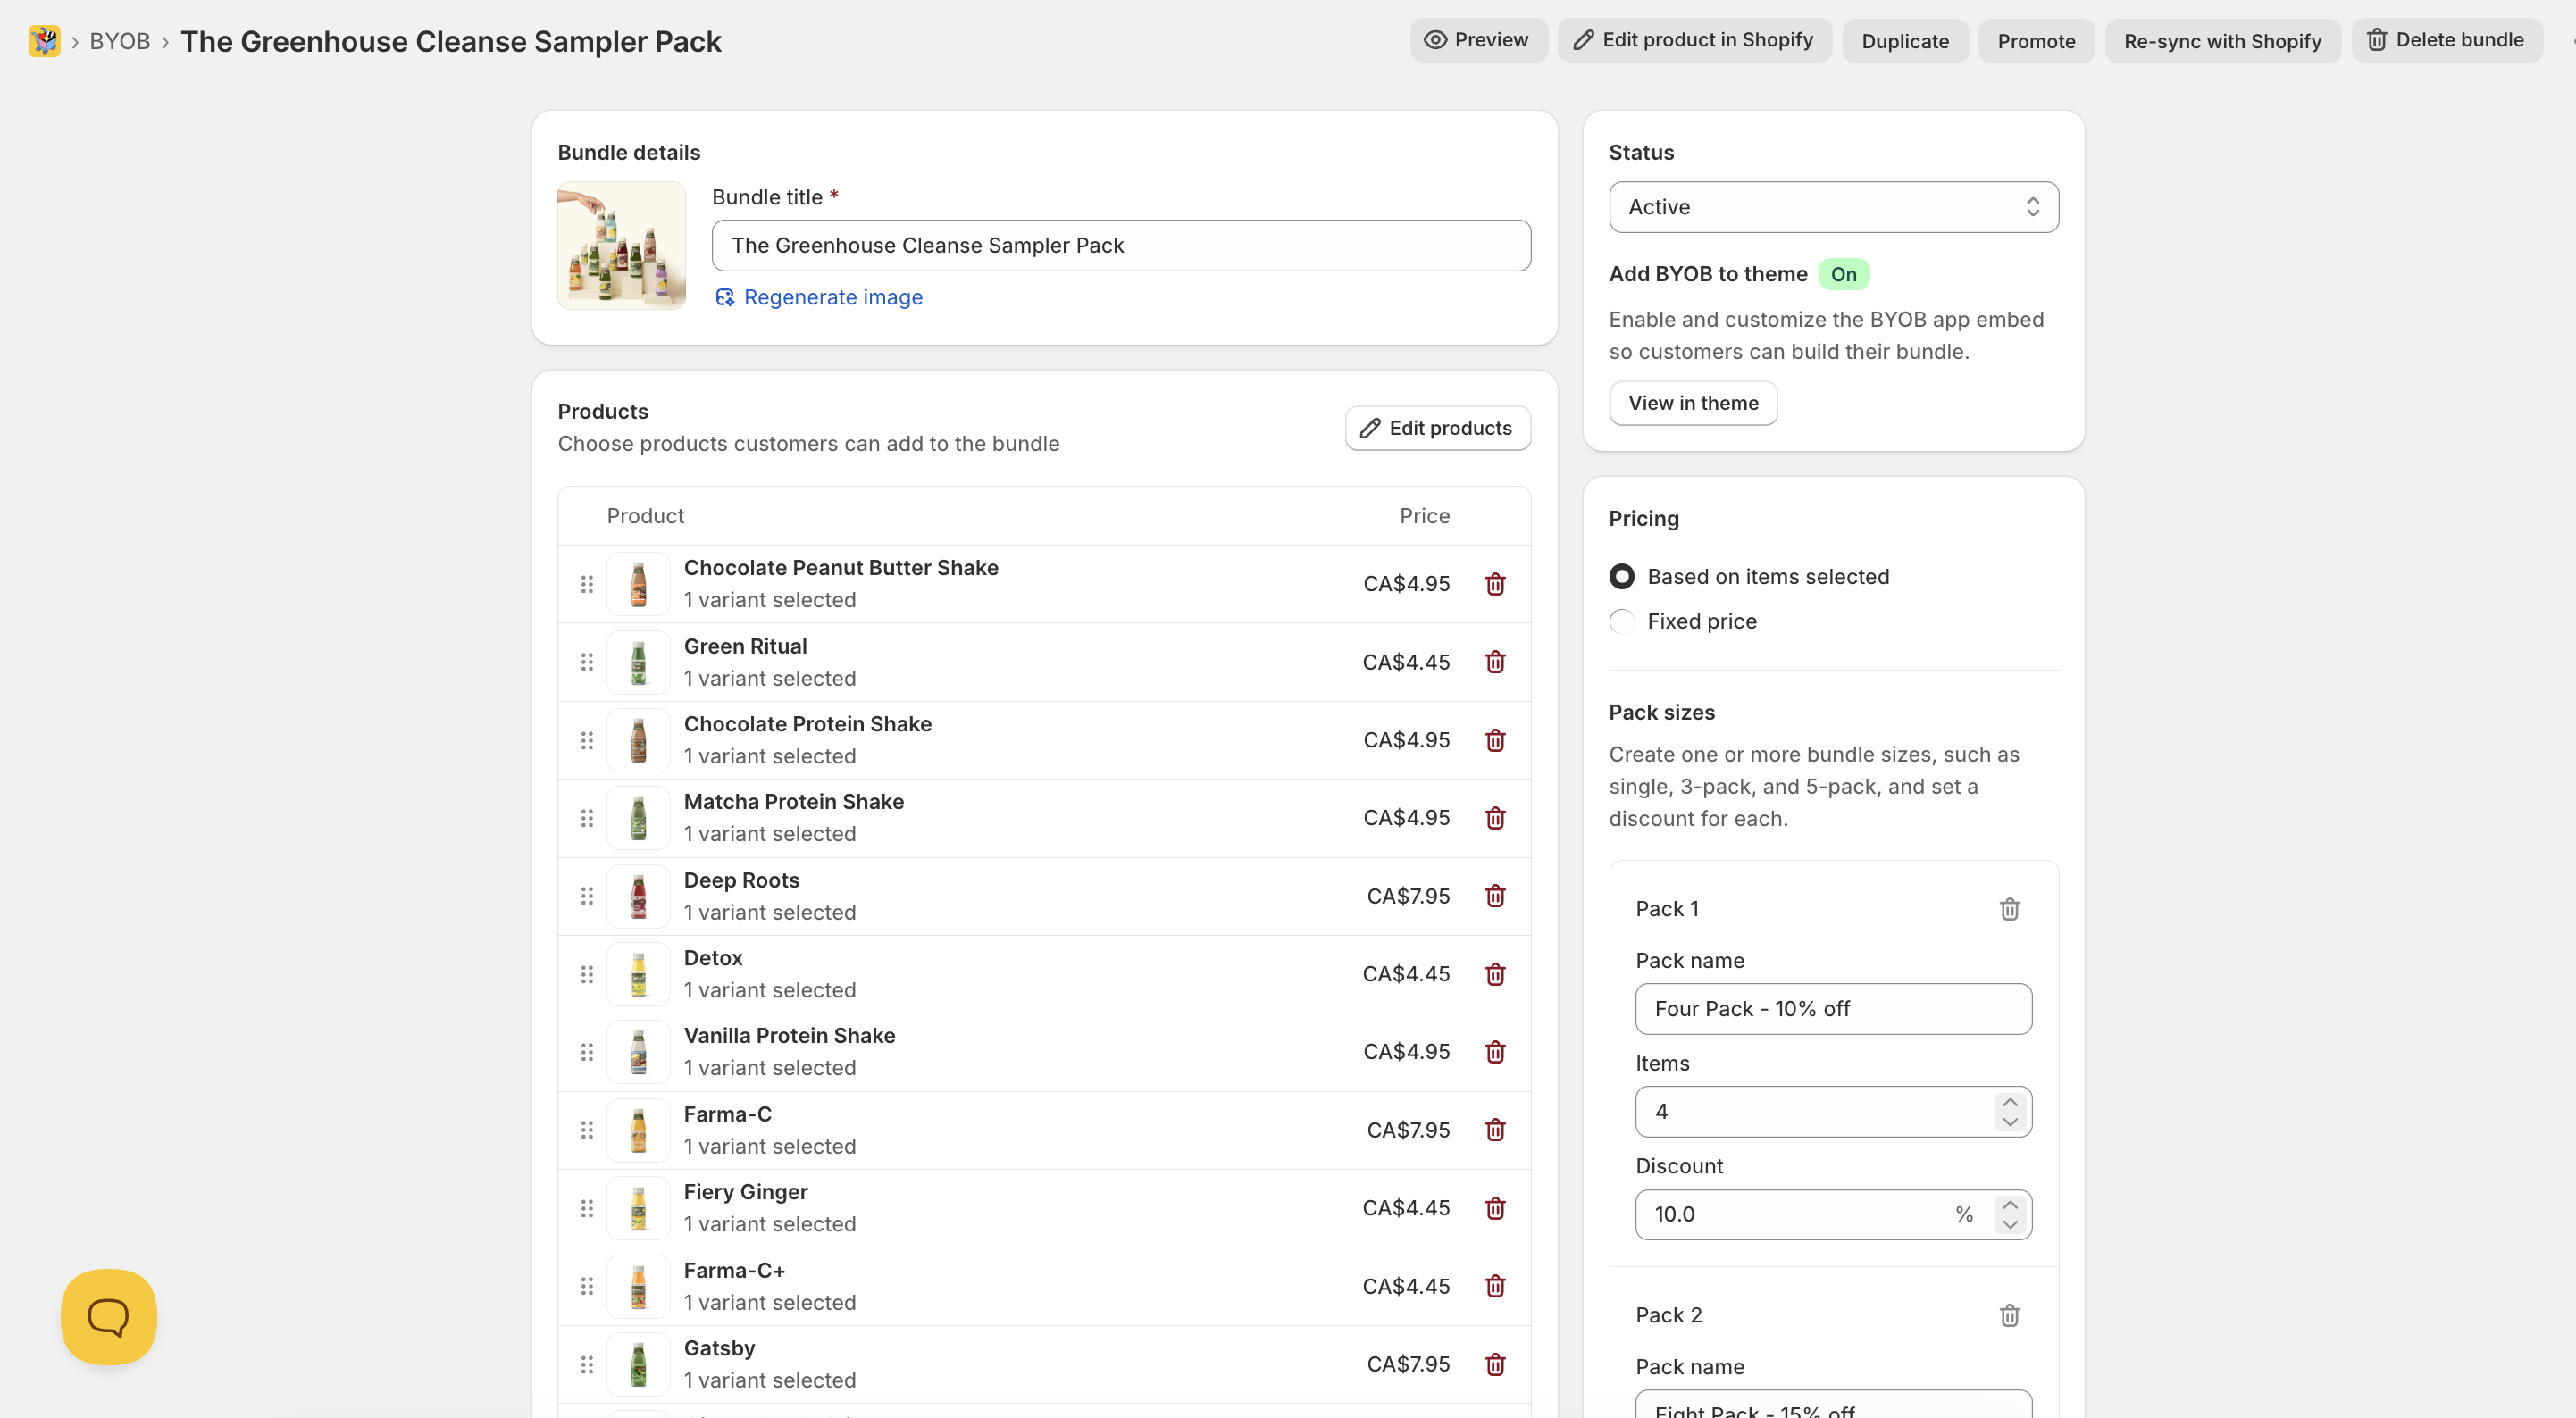Click the Matcha Protein Shake drag handle

[x=587, y=818]
